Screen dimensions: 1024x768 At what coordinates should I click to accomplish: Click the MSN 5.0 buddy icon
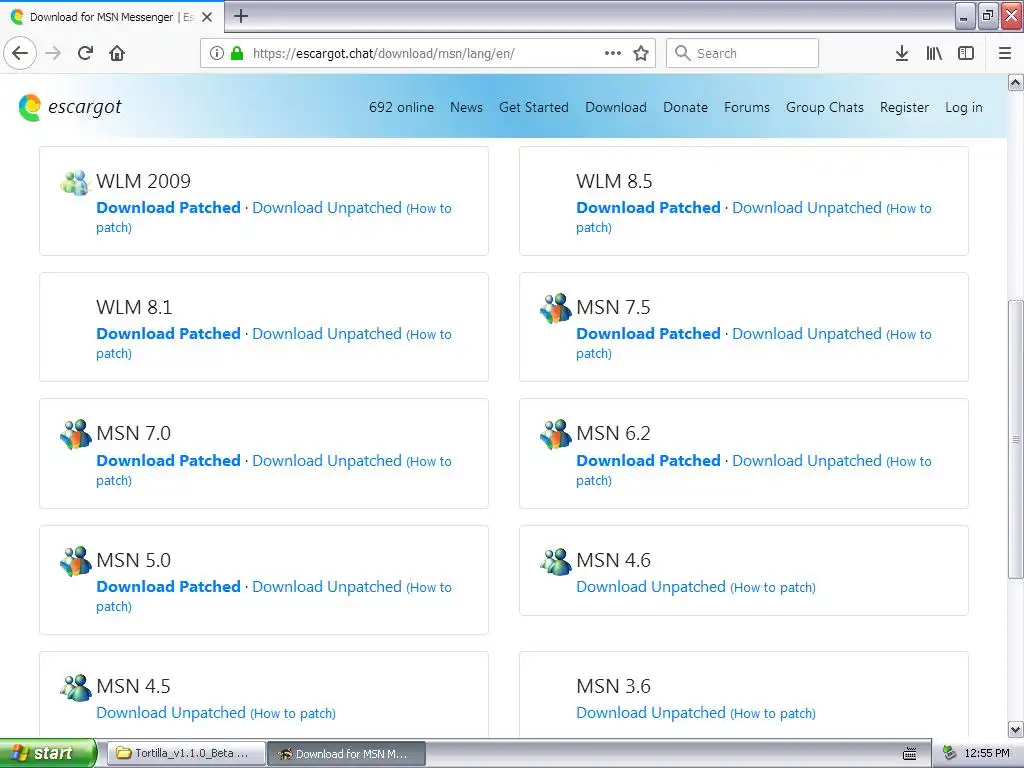[76, 561]
